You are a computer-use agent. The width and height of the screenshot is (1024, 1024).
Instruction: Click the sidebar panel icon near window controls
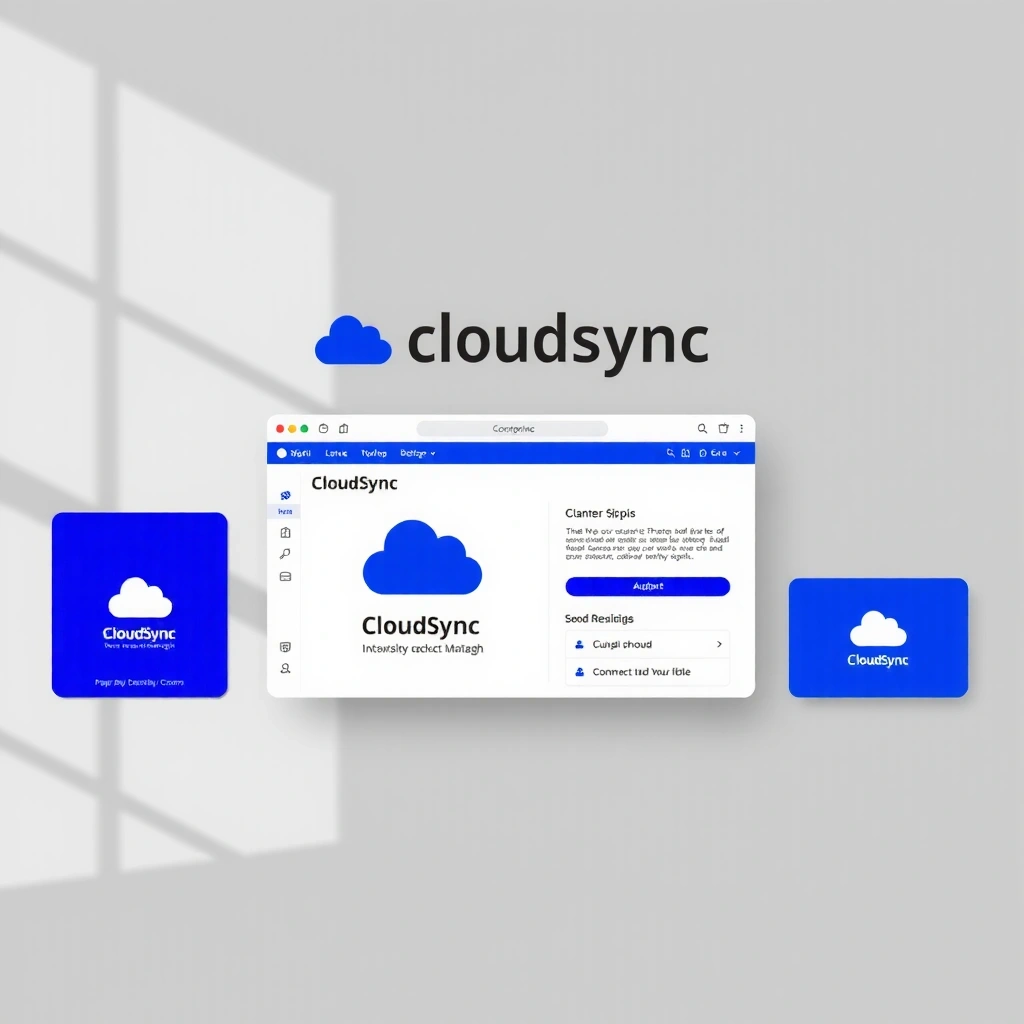[x=343, y=429]
